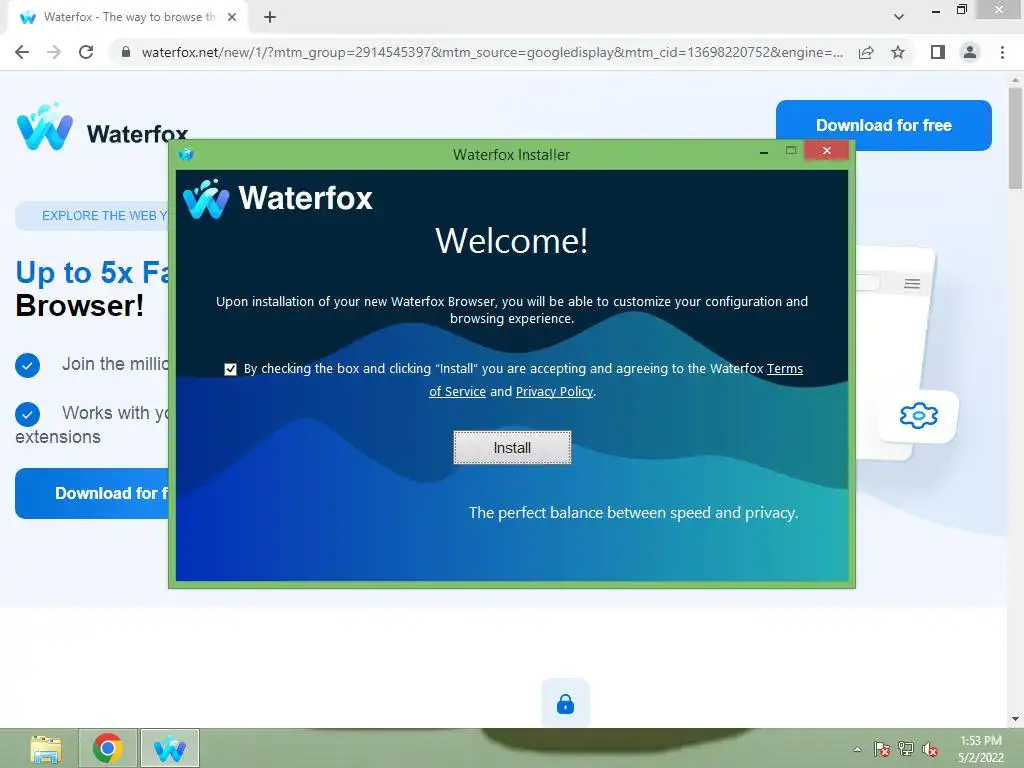Close the Waterfox browser tab
Viewport: 1024px width, 768px height.
[x=232, y=17]
